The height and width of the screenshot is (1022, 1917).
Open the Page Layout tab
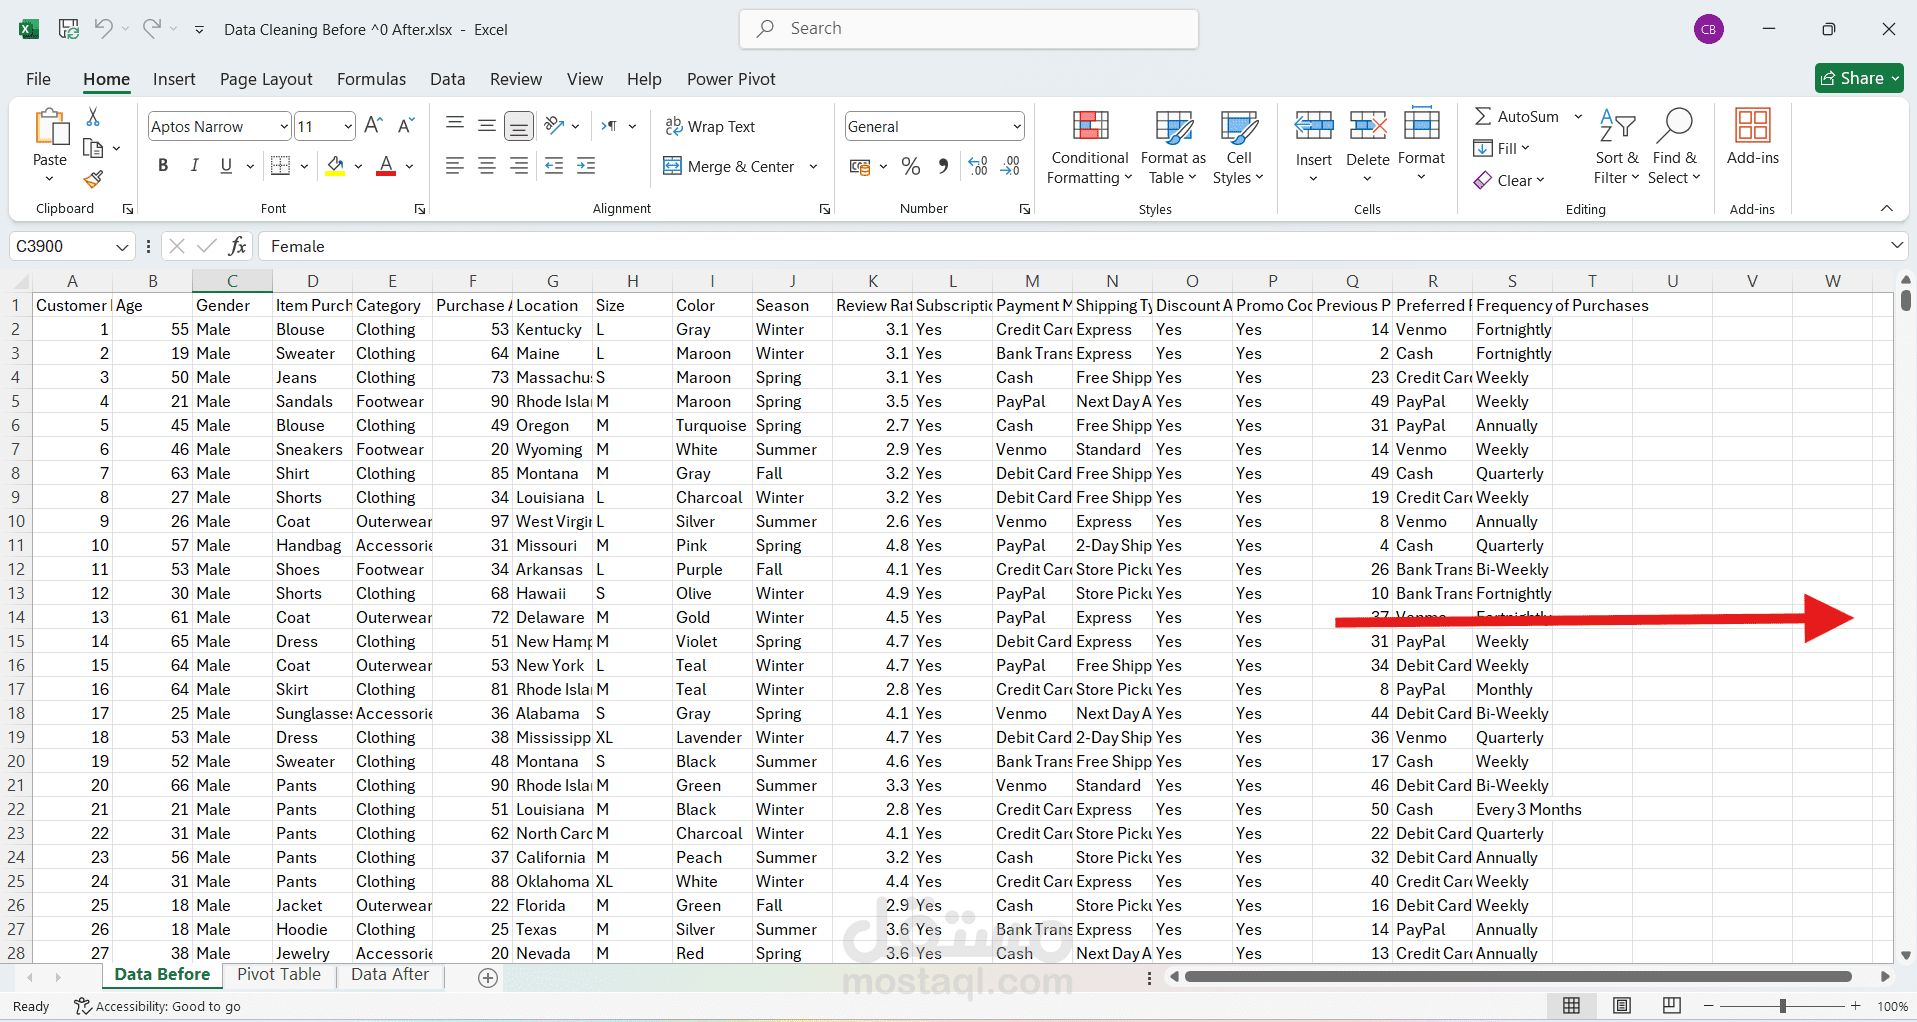coord(266,79)
